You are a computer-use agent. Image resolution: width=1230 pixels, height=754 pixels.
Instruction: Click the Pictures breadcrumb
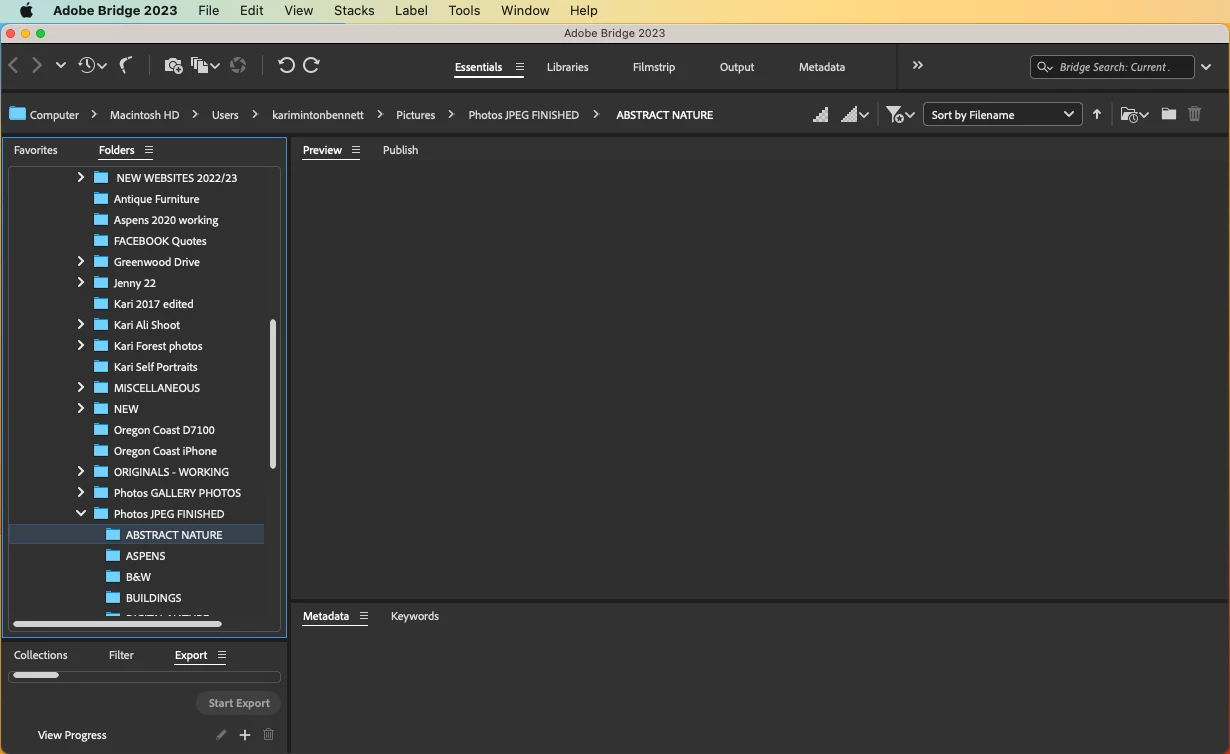coord(415,115)
